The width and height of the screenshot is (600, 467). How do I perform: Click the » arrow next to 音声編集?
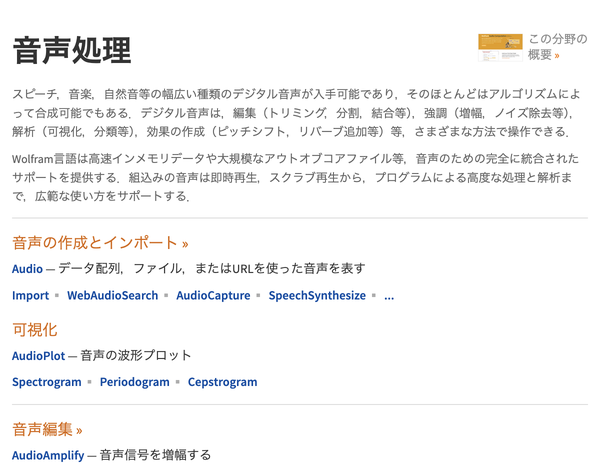coord(79,431)
